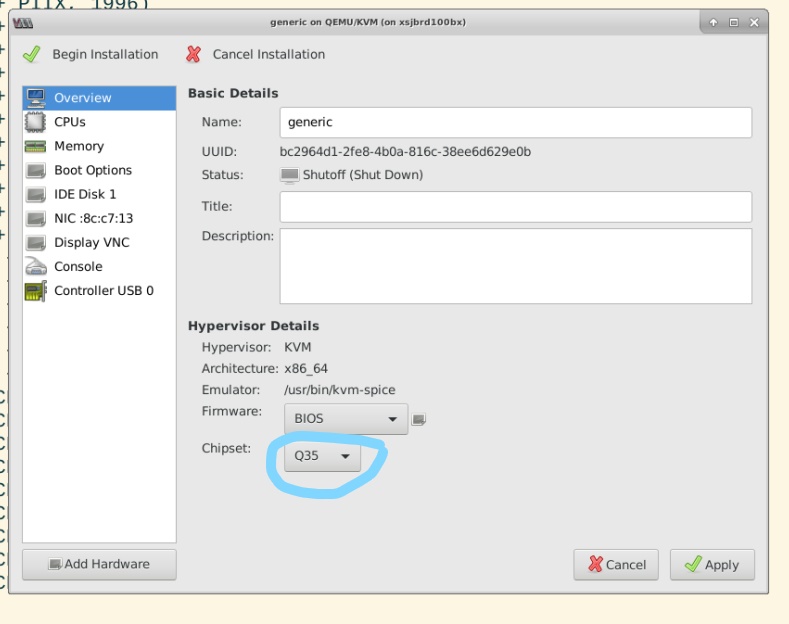This screenshot has height=624, width=789.
Task: Click the Name text field
Action: [515, 123]
